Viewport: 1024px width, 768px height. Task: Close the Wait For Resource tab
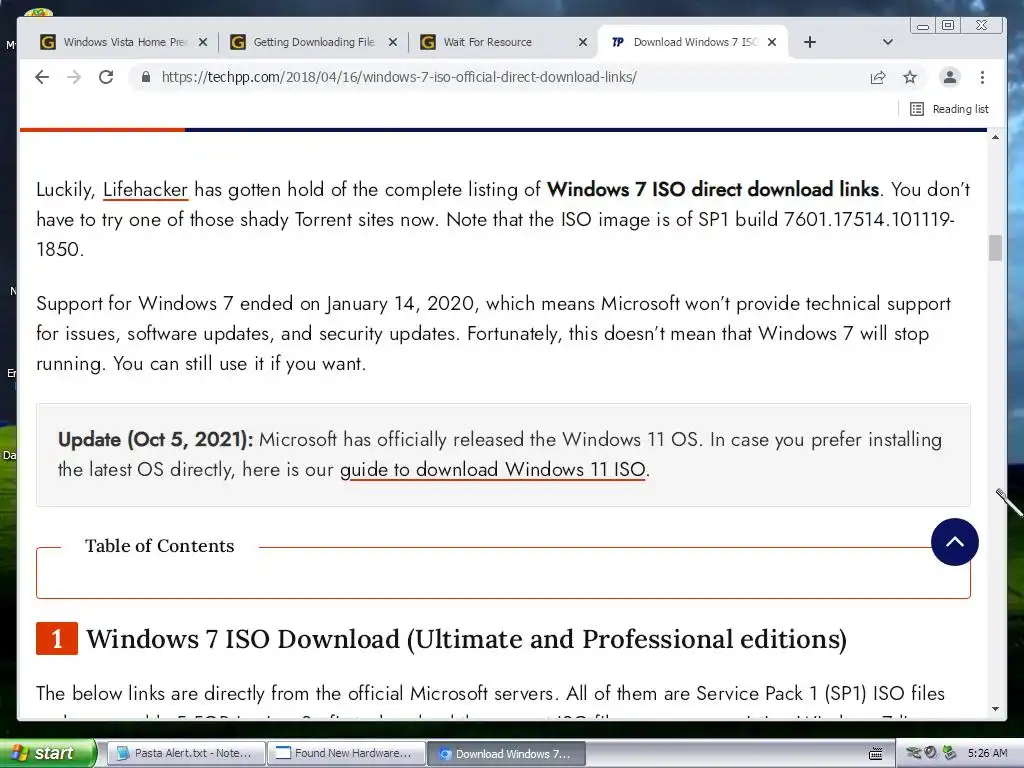click(x=583, y=42)
